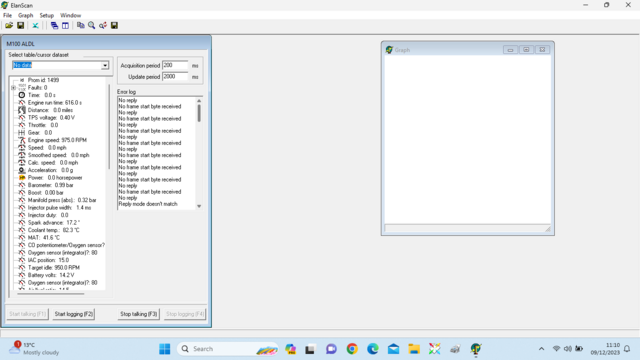The height and width of the screenshot is (360, 640).
Task: Click the gear shift icon beside Gear
Action: coord(22,133)
